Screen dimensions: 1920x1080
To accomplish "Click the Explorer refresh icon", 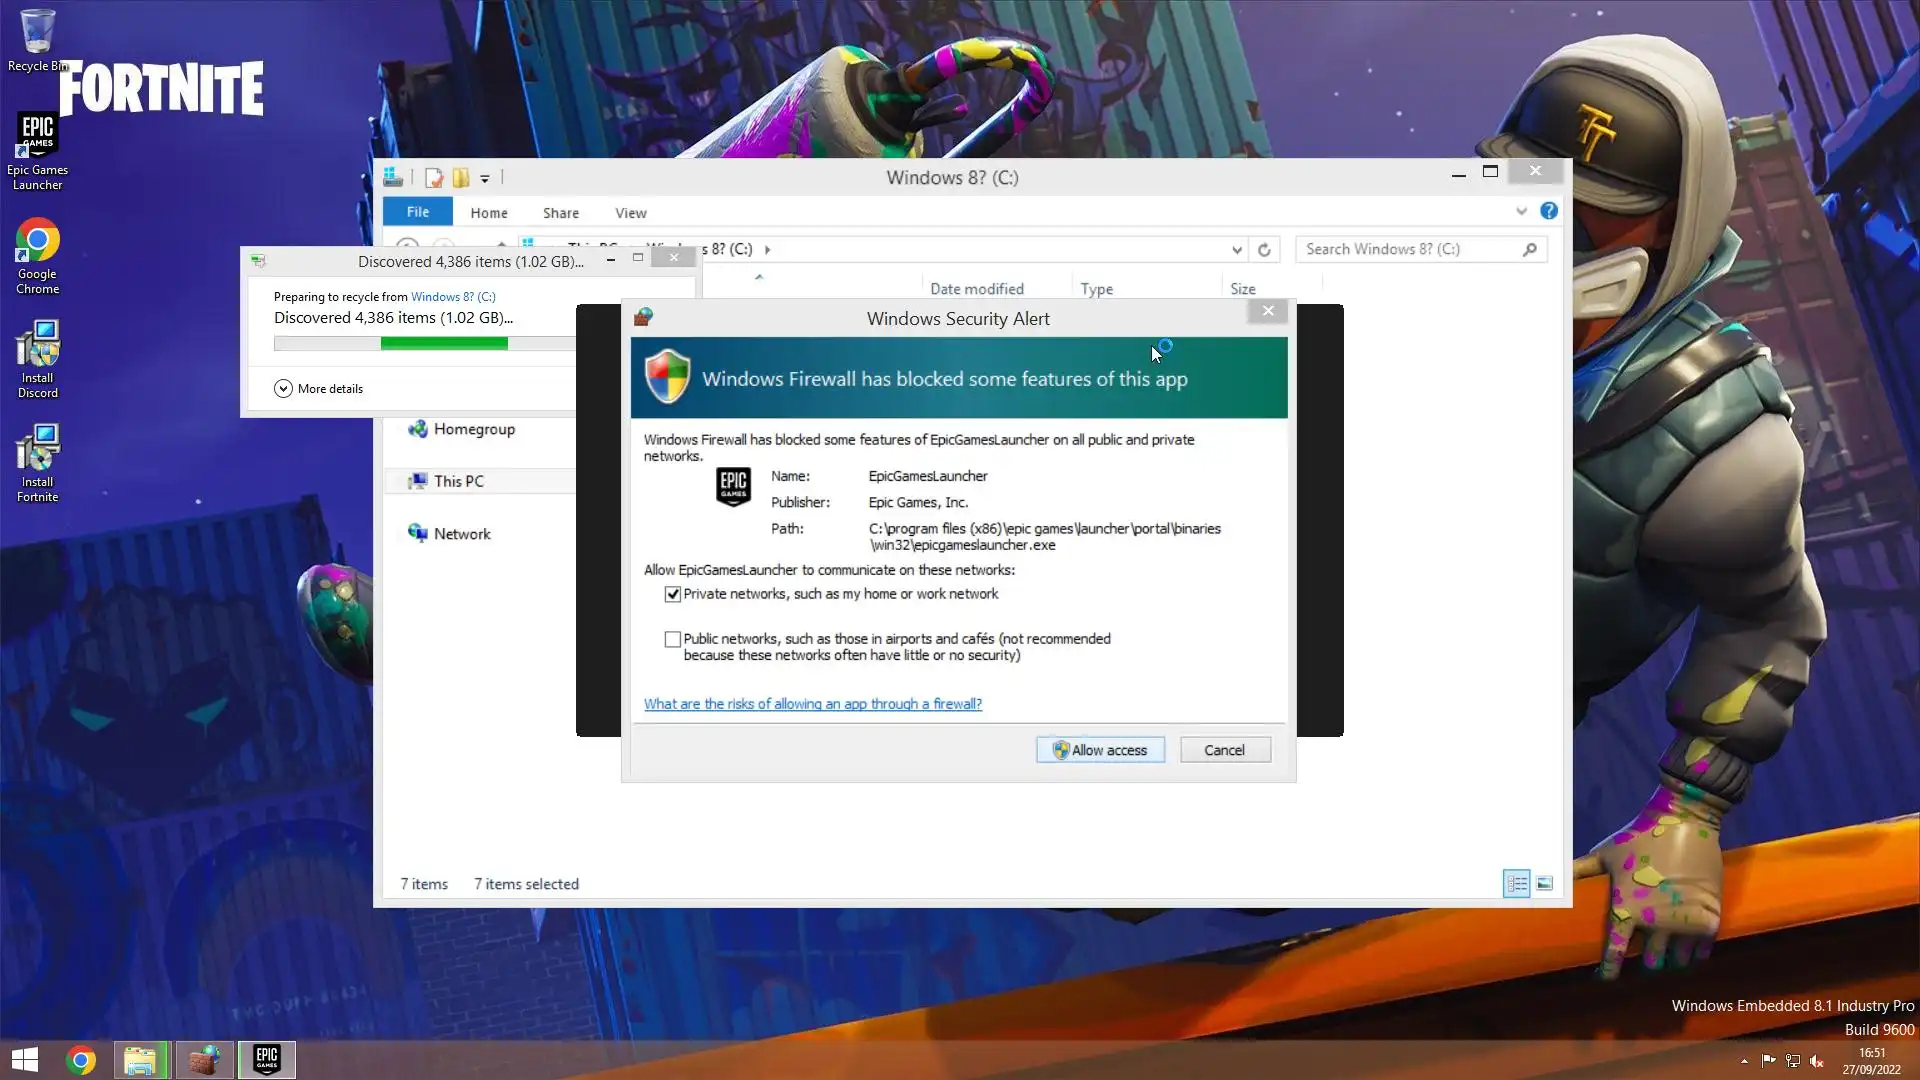I will [x=1264, y=250].
